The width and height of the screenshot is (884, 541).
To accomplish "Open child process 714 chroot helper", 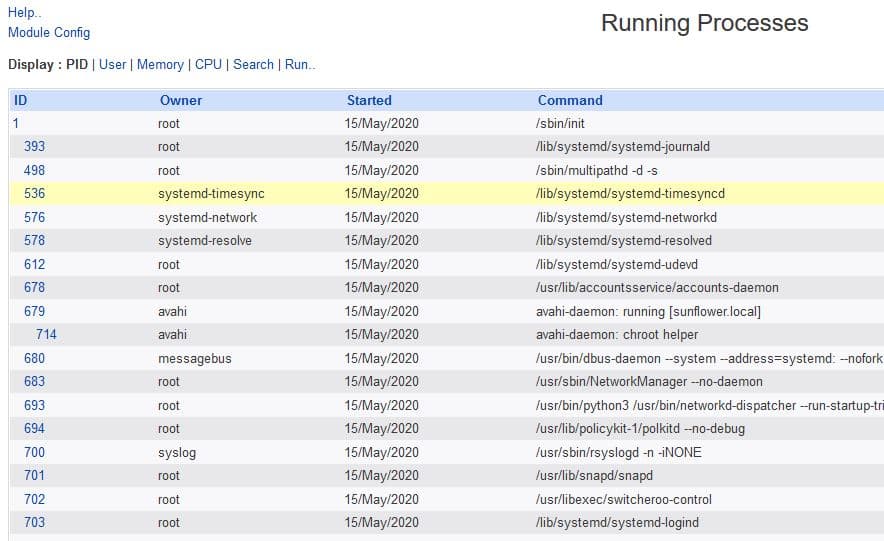I will pos(46,334).
